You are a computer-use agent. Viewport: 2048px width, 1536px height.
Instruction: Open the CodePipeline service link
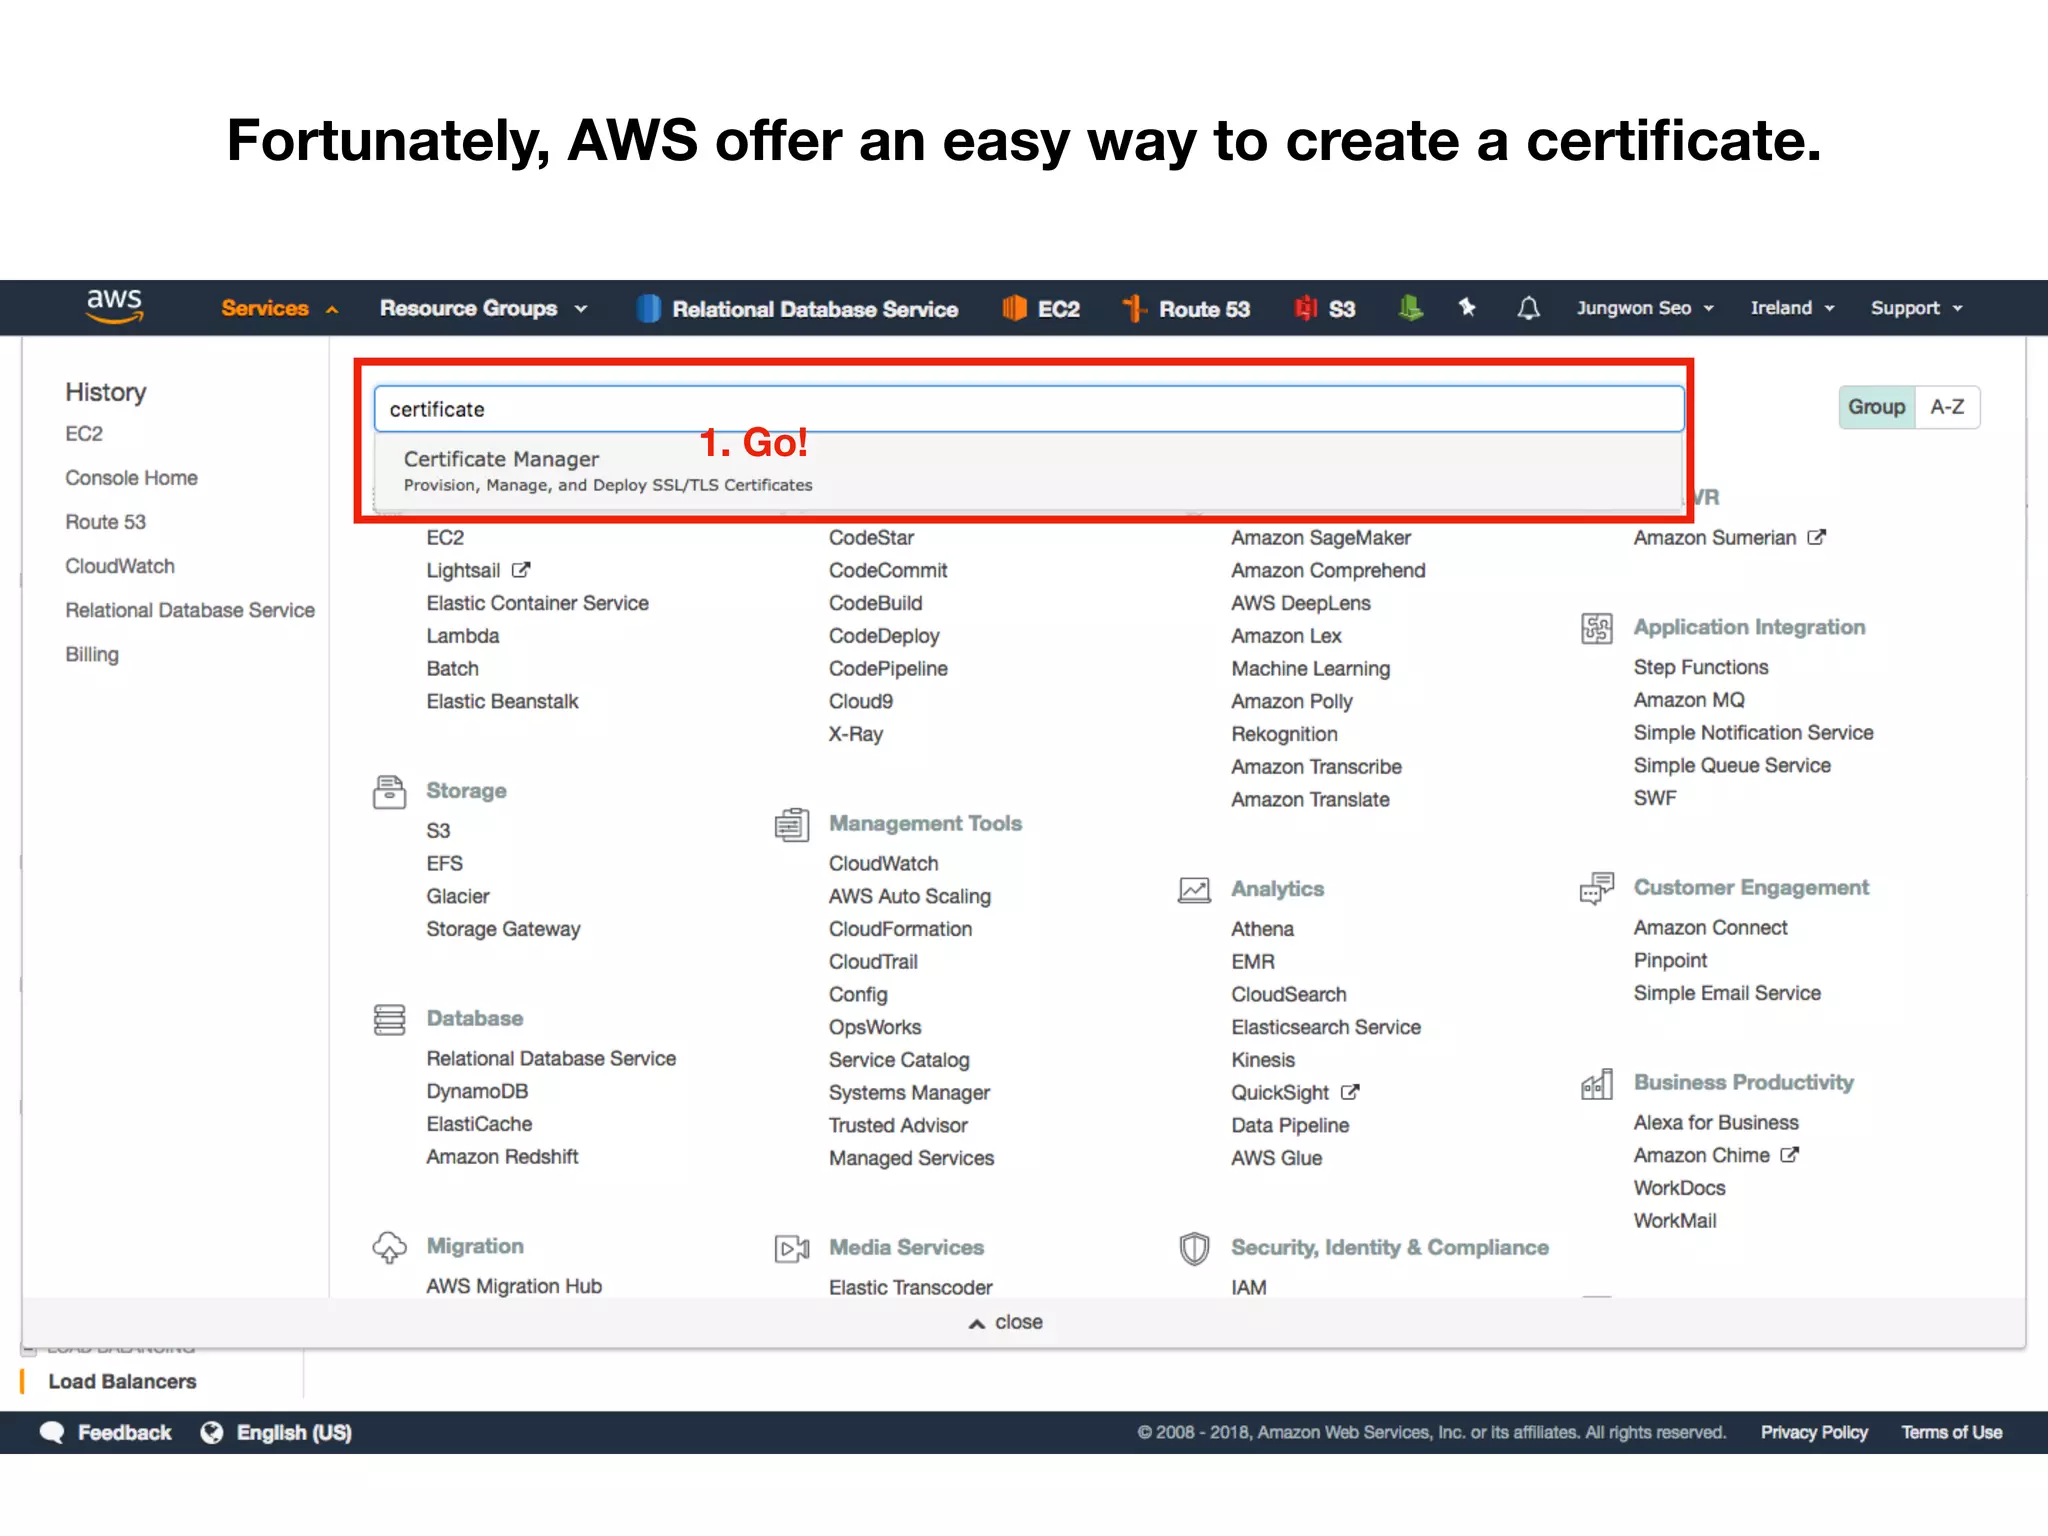coord(888,669)
